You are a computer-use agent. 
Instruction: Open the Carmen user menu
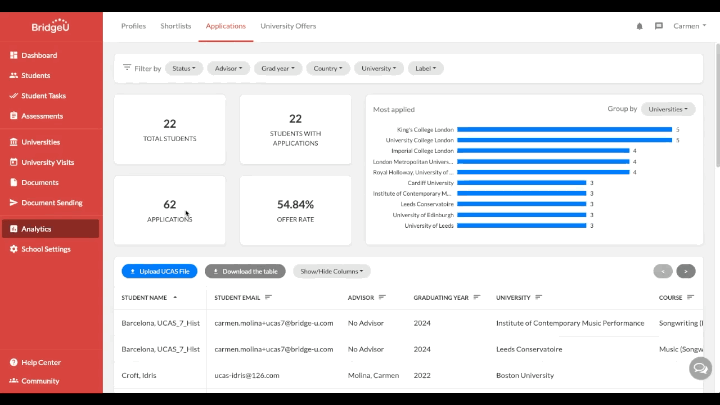pos(690,26)
